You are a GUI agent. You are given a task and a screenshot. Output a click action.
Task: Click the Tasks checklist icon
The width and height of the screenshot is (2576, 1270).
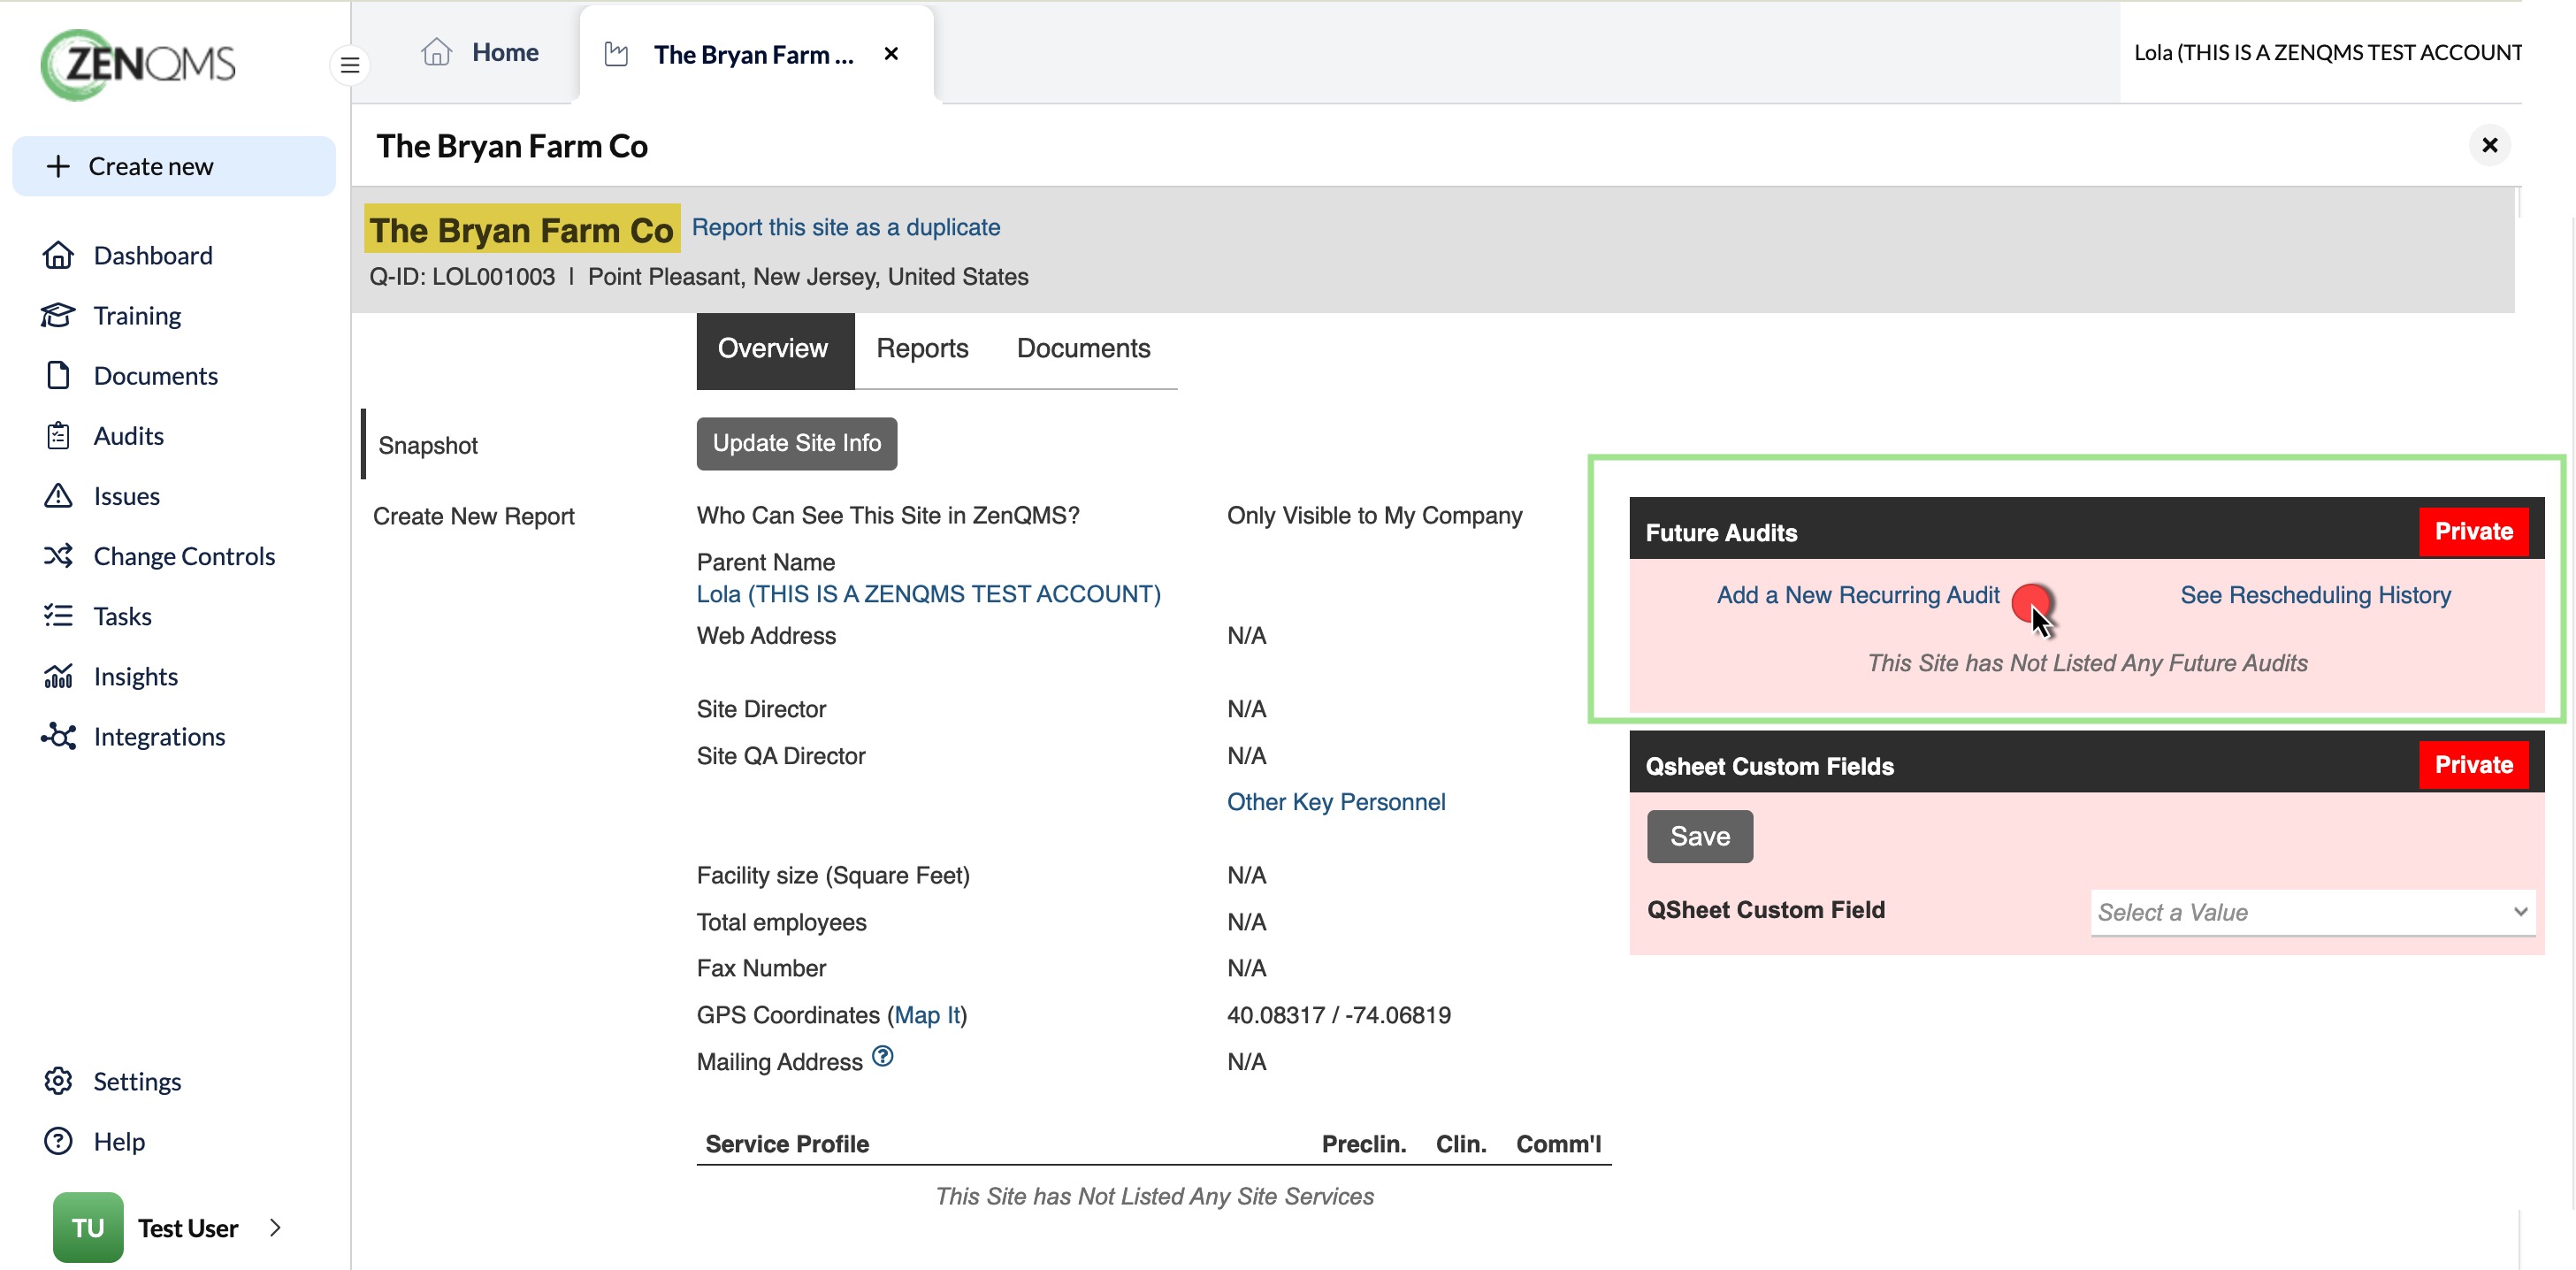pyautogui.click(x=58, y=615)
